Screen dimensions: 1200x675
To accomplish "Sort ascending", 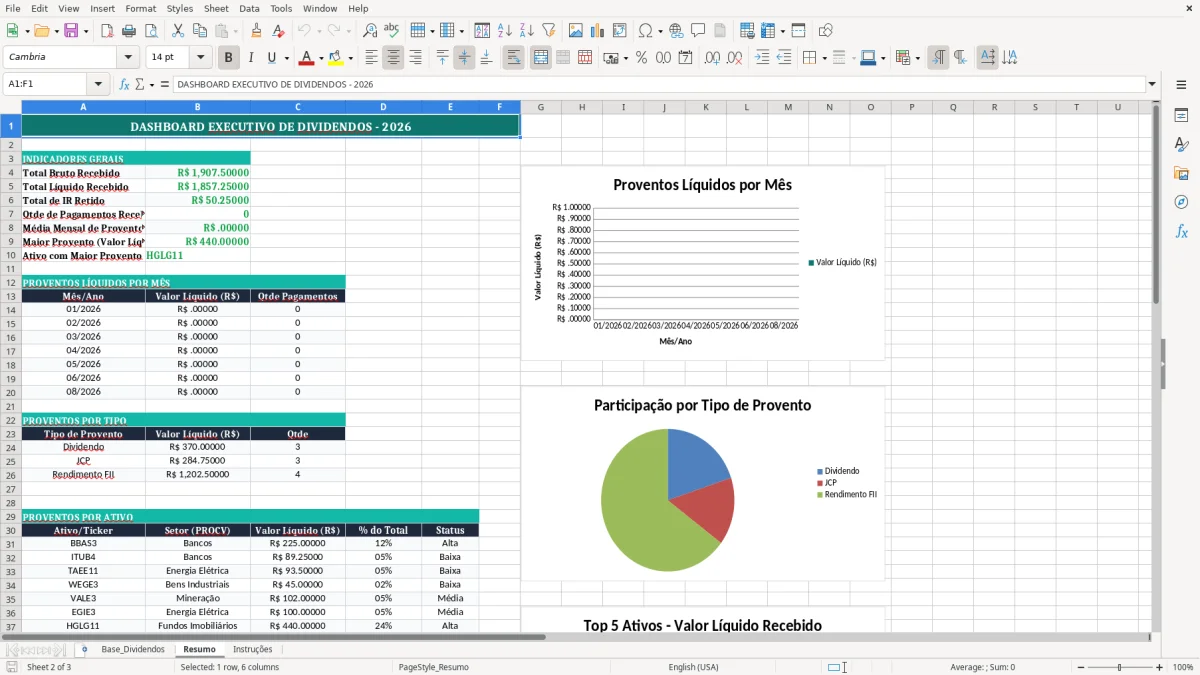I will 504,31.
